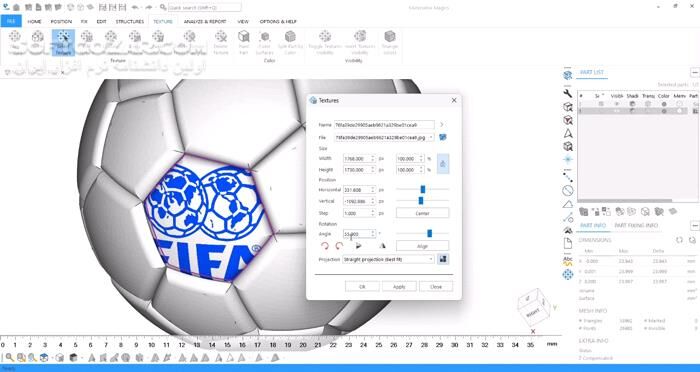Click the texture Name input field
The height and width of the screenshot is (372, 700).
(384, 125)
